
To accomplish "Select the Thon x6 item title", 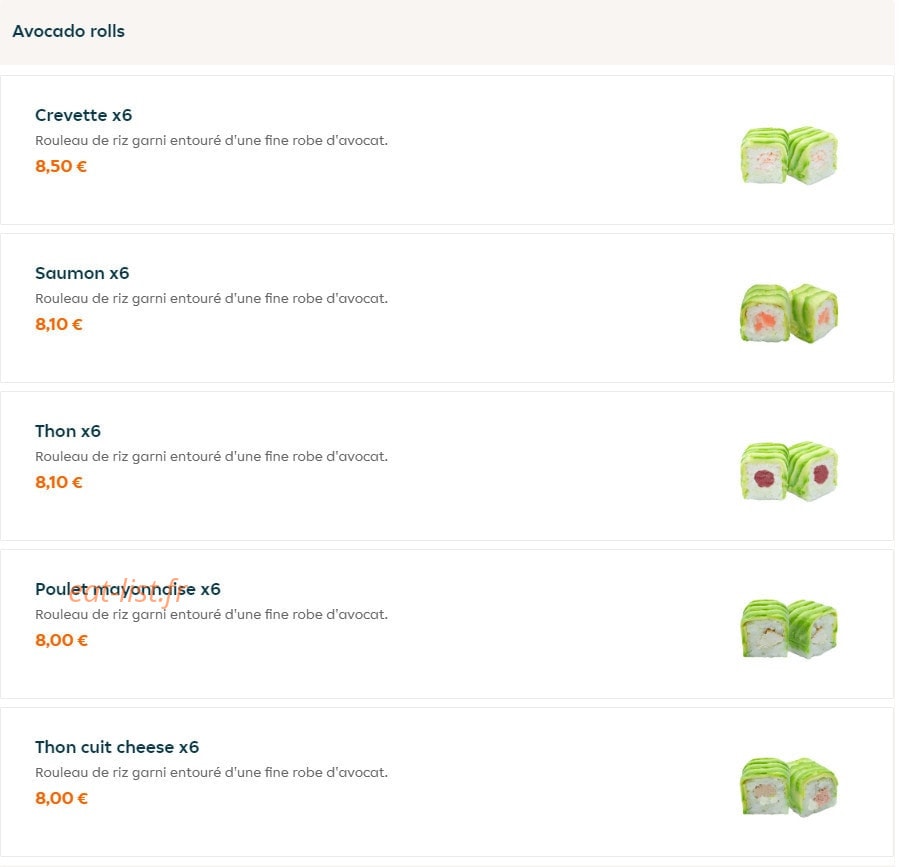I will click(68, 431).
